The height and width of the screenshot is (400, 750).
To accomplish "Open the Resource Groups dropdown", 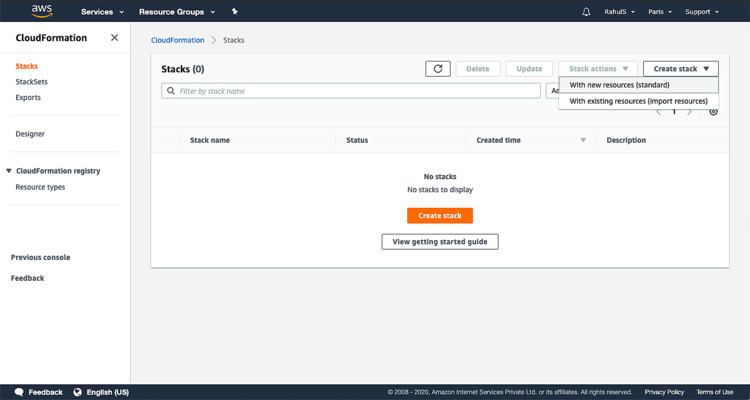I will point(176,12).
